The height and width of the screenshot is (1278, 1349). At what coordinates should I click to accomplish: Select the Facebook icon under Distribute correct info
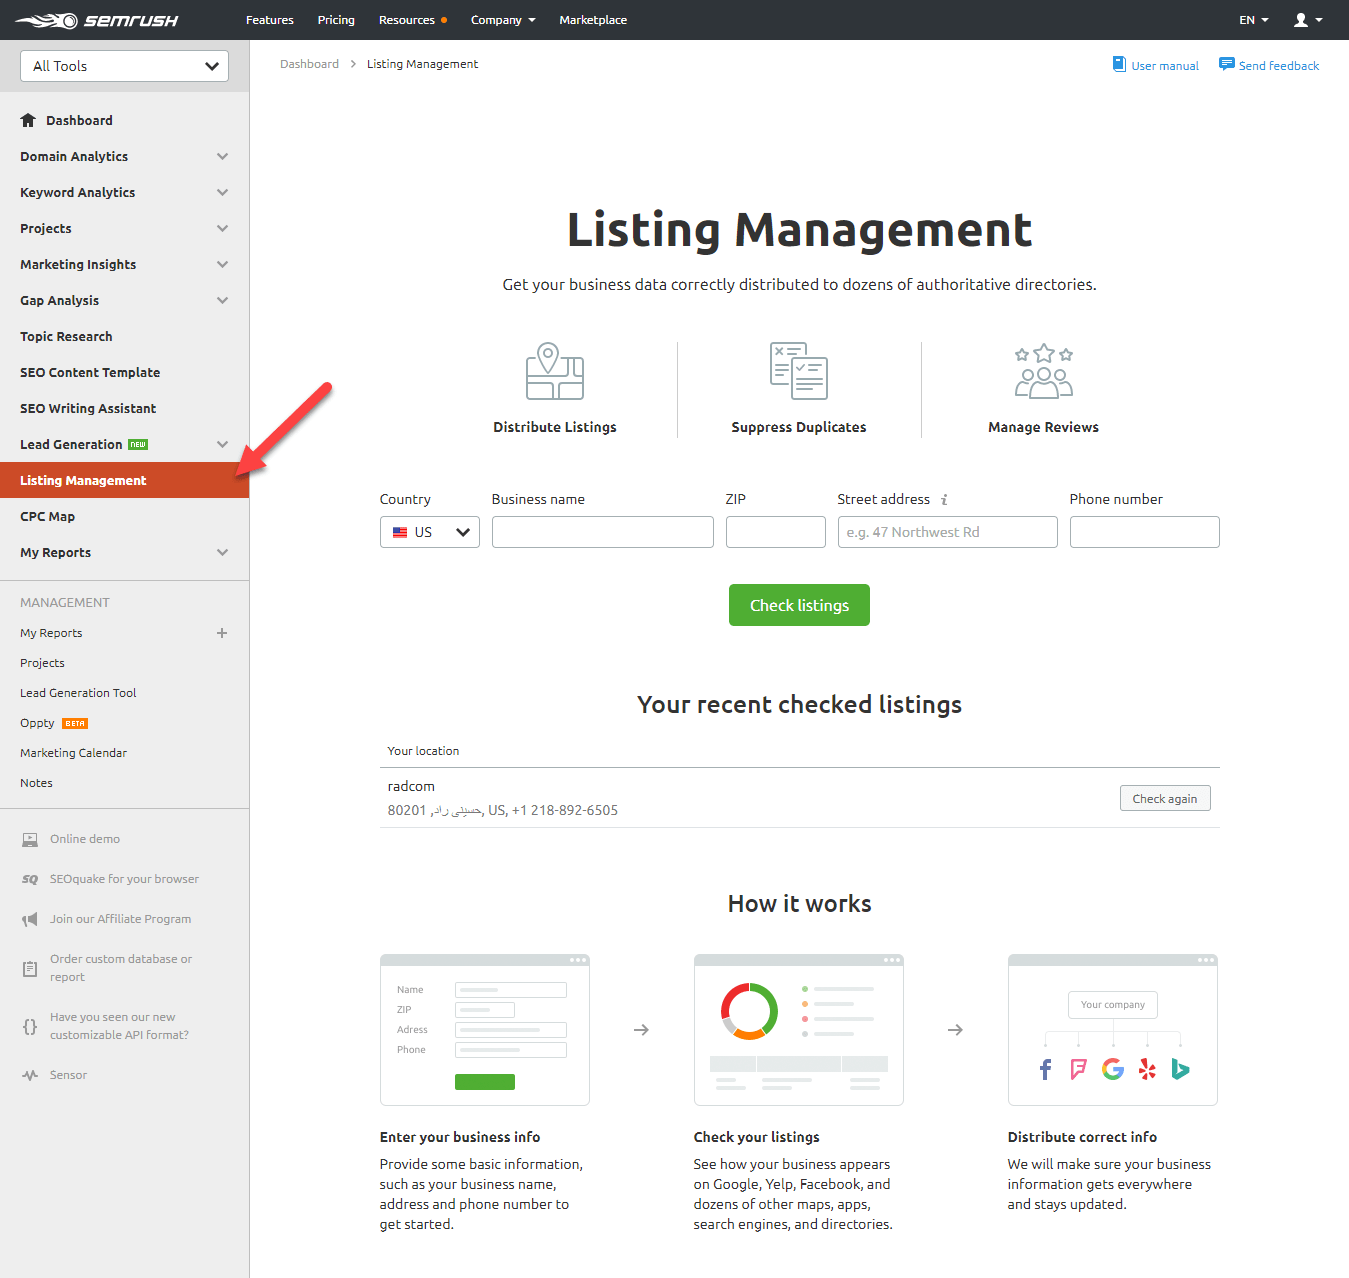[1045, 1068]
